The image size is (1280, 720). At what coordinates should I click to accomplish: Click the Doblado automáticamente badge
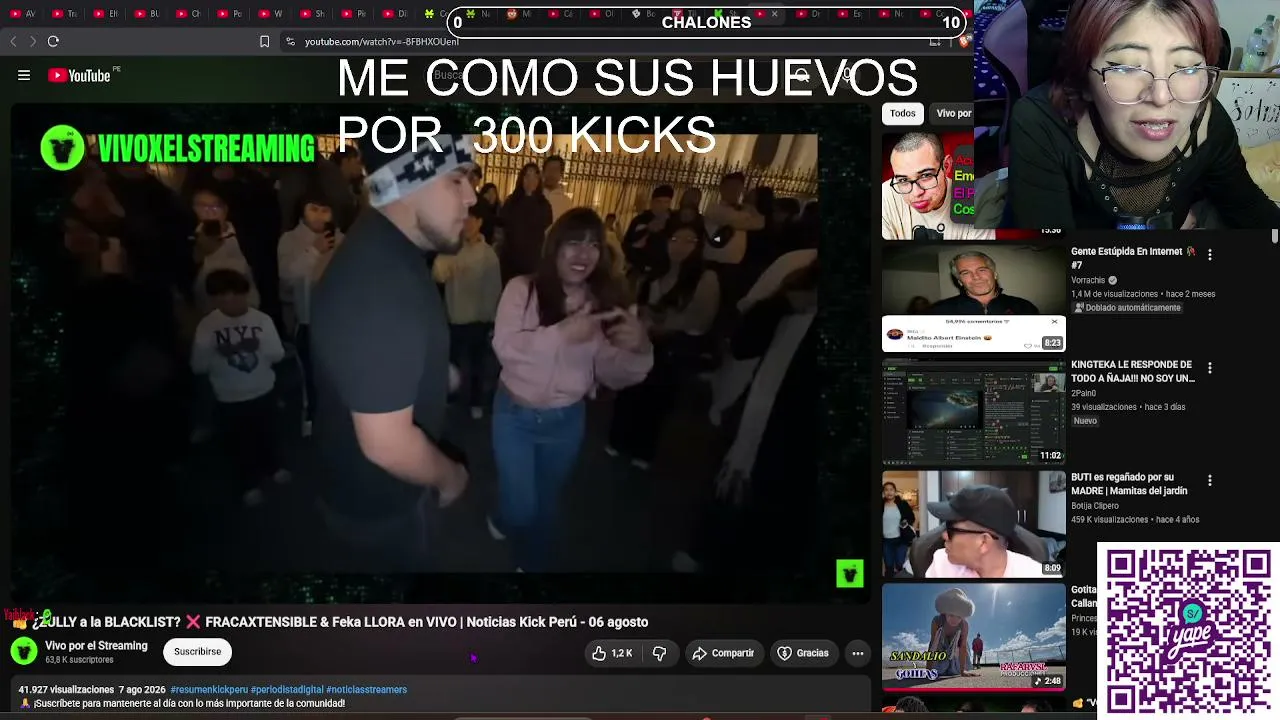point(1127,308)
